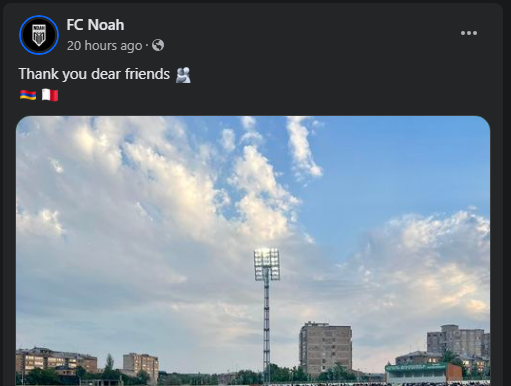511x386 pixels.
Task: Click the floodlight tower mast in photo
Action: coord(266,330)
